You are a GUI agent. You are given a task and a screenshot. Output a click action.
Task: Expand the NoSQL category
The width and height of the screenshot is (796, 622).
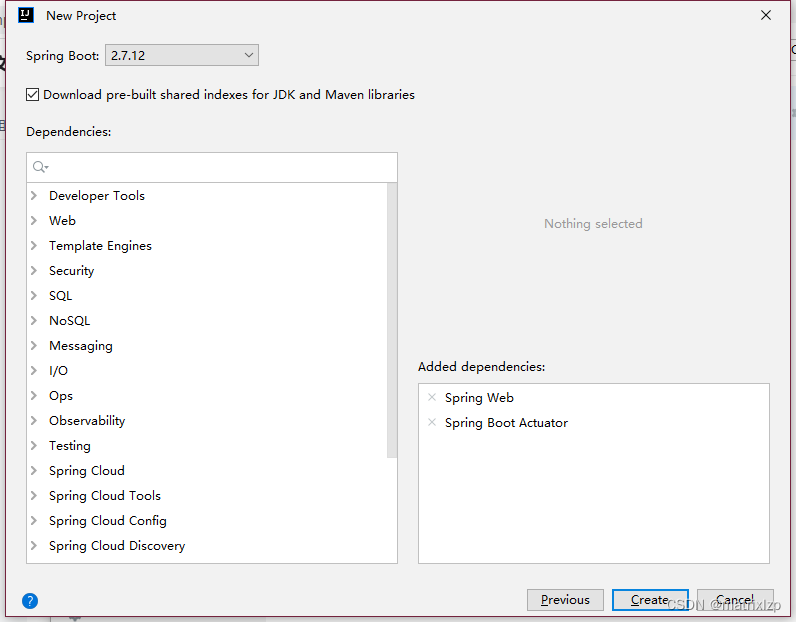tap(34, 320)
